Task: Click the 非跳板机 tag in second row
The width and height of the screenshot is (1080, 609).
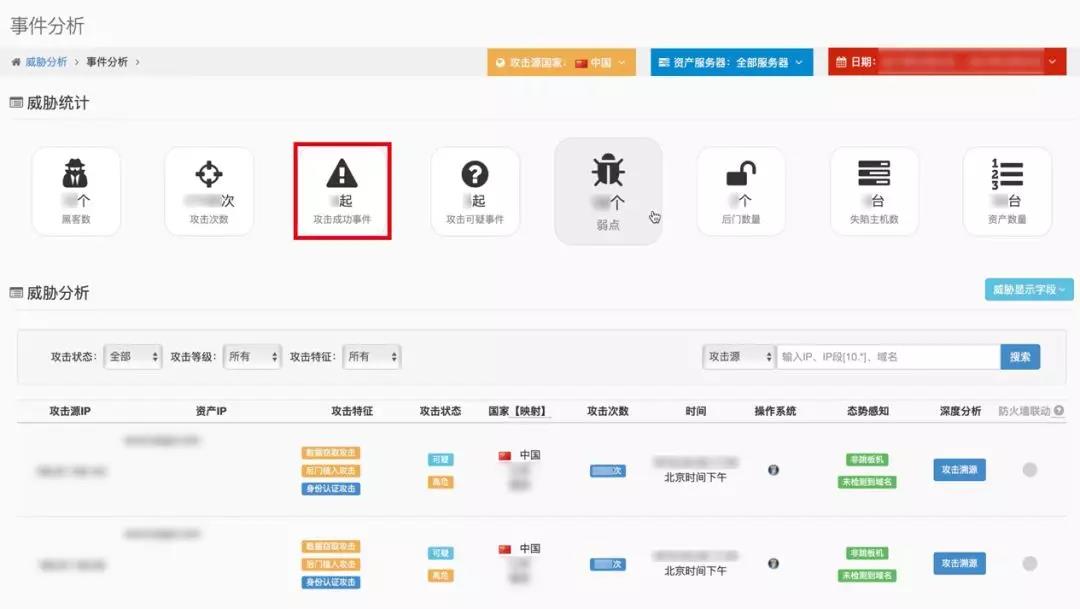Action: (x=867, y=553)
